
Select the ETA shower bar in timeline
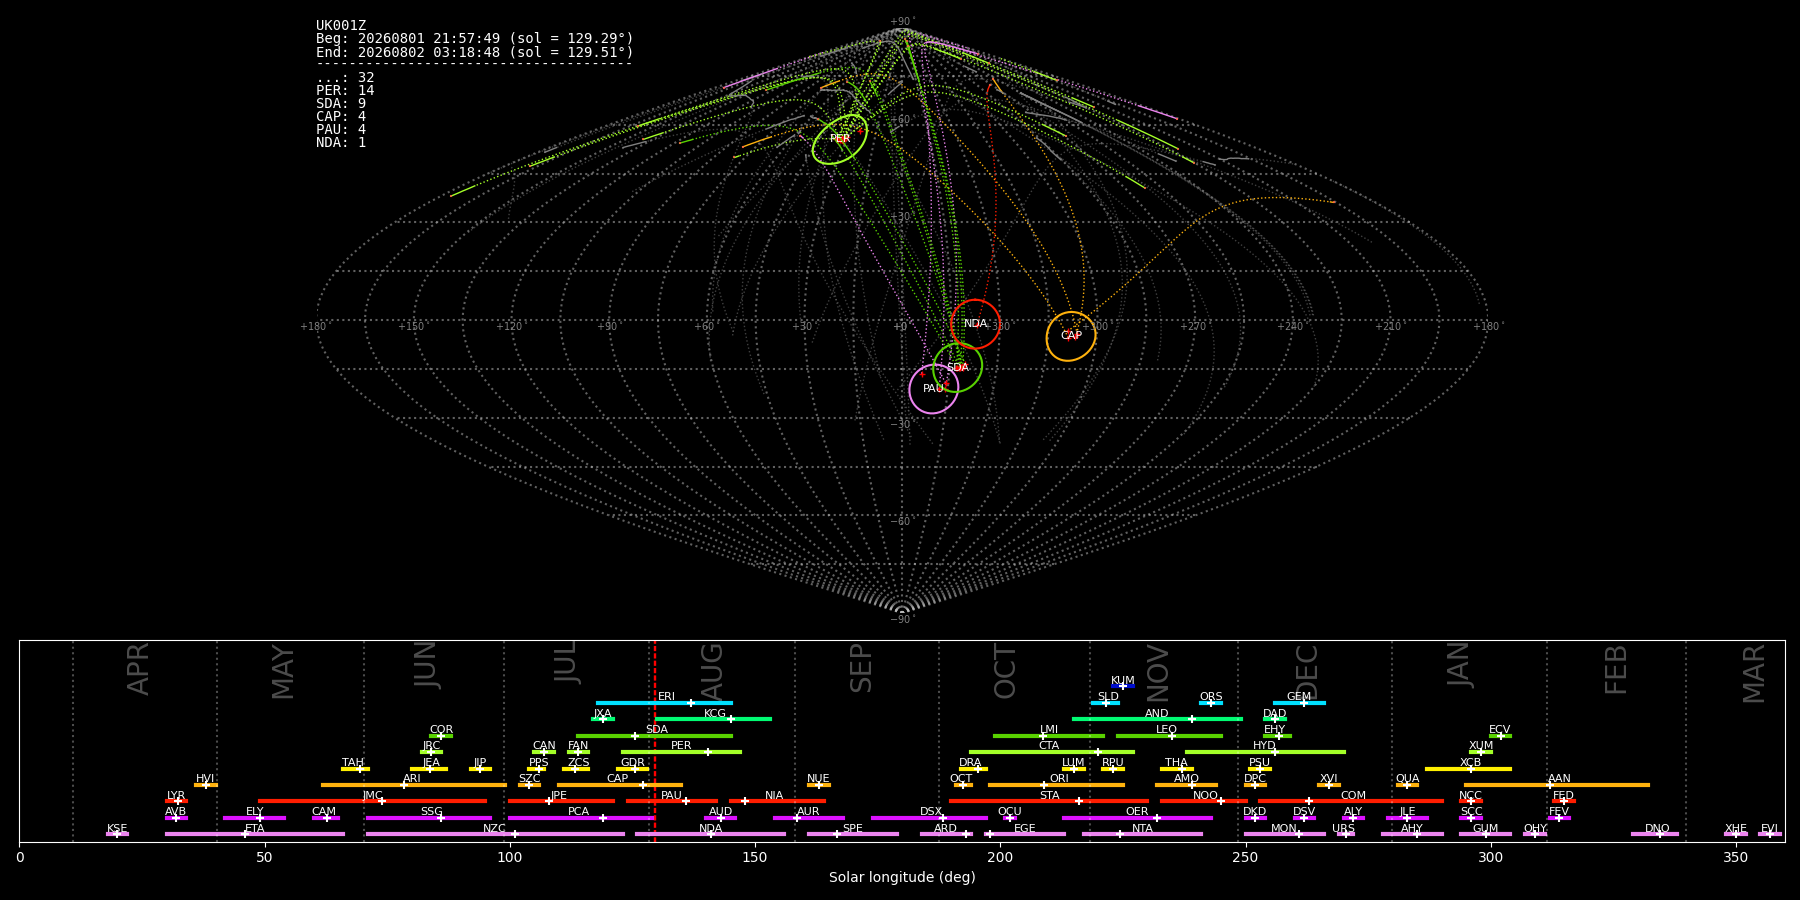point(255,834)
